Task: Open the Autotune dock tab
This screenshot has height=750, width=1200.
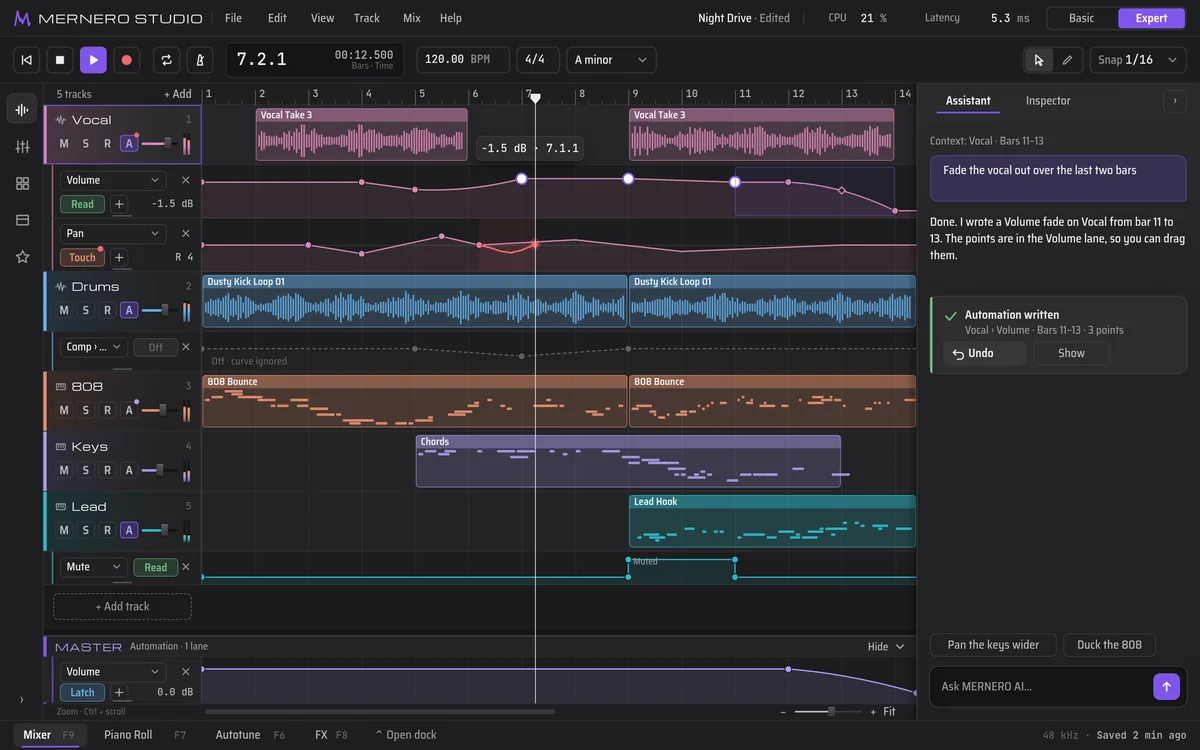Action: coord(250,735)
